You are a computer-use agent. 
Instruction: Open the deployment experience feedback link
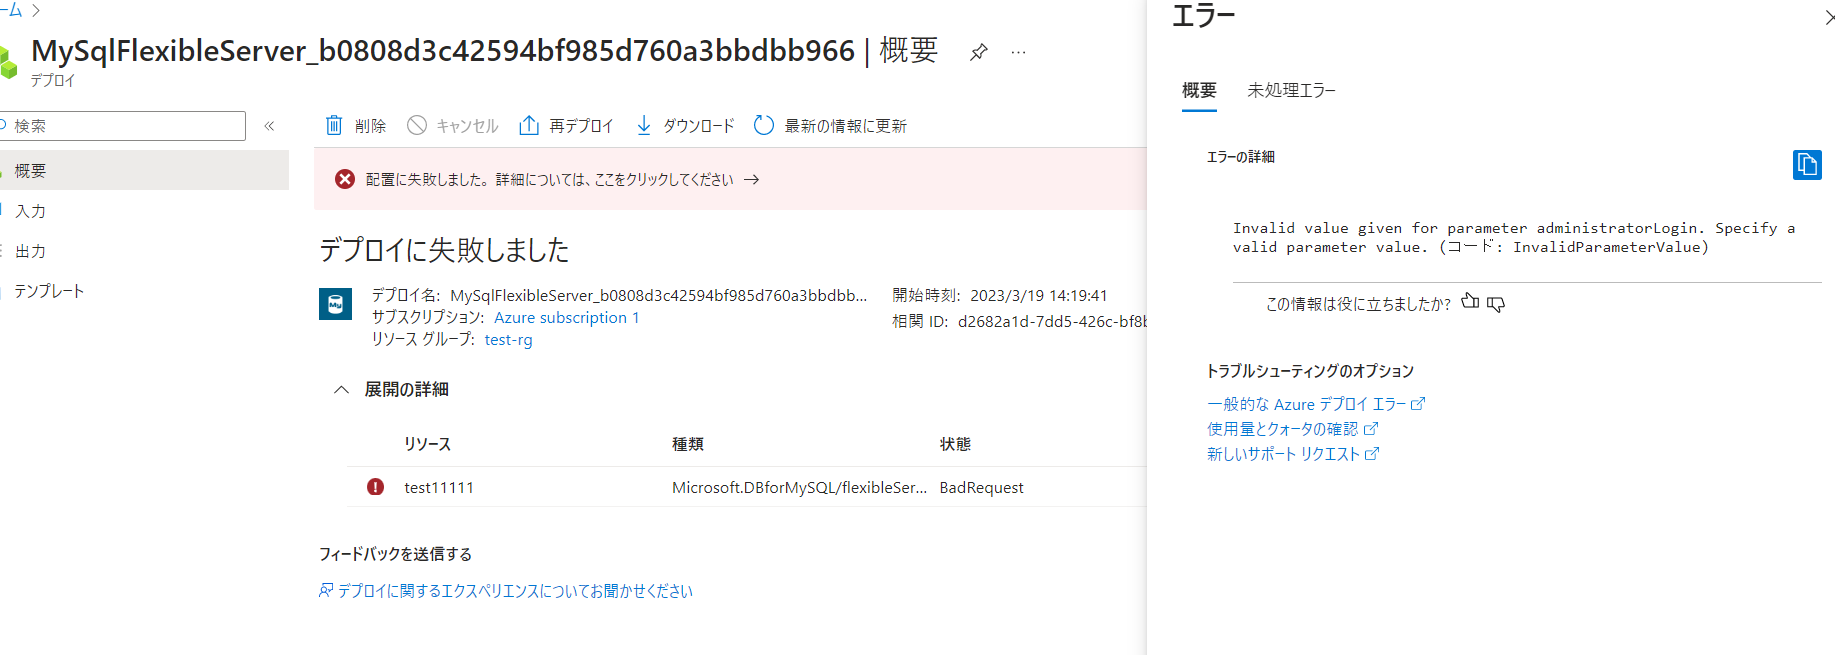click(x=515, y=591)
